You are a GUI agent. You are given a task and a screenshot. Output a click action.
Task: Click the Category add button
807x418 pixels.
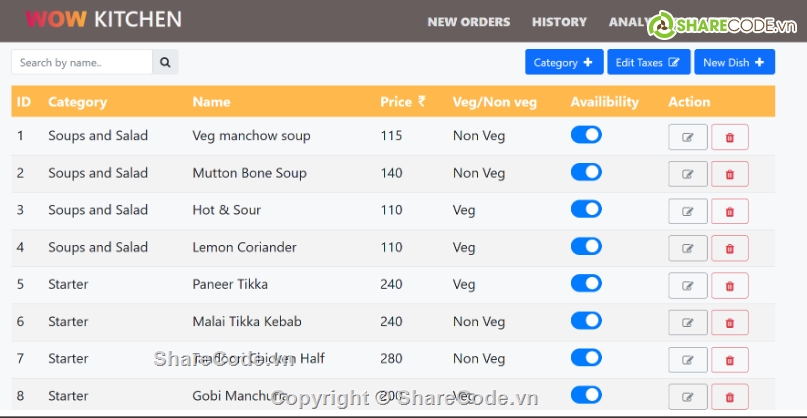[x=563, y=62]
